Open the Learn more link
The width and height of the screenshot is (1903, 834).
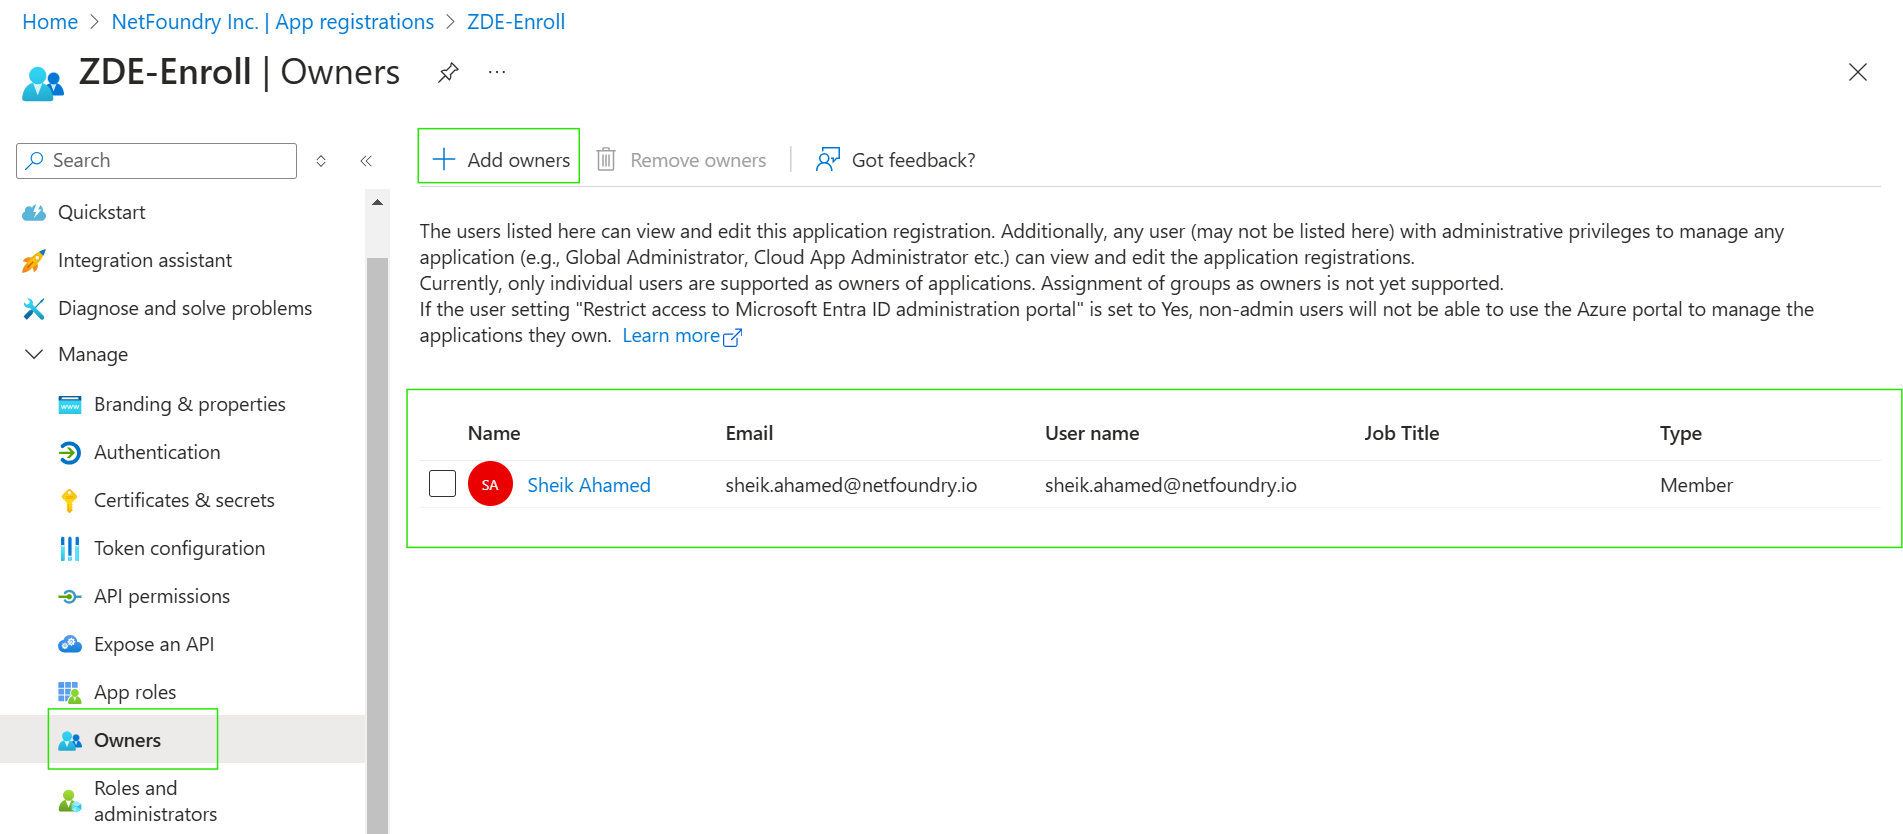[671, 336]
